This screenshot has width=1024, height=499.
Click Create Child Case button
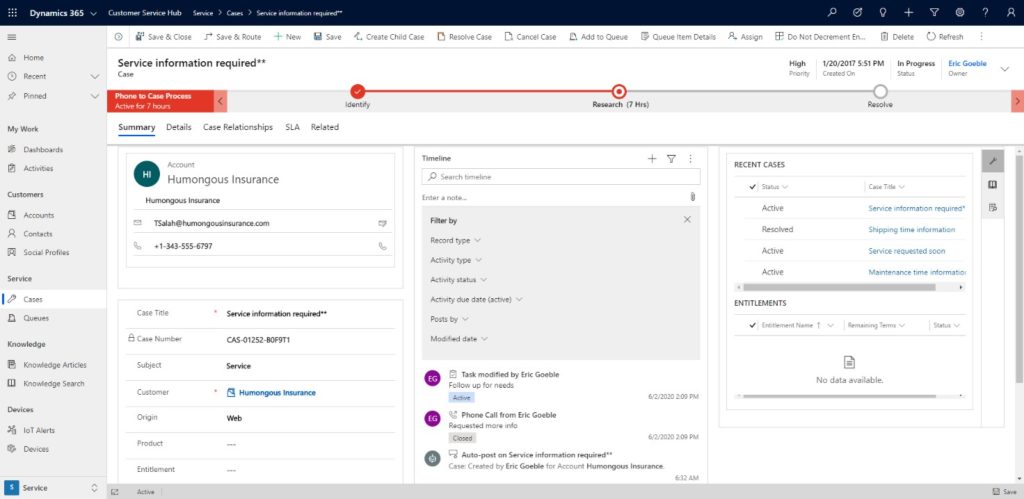pyautogui.click(x=389, y=37)
